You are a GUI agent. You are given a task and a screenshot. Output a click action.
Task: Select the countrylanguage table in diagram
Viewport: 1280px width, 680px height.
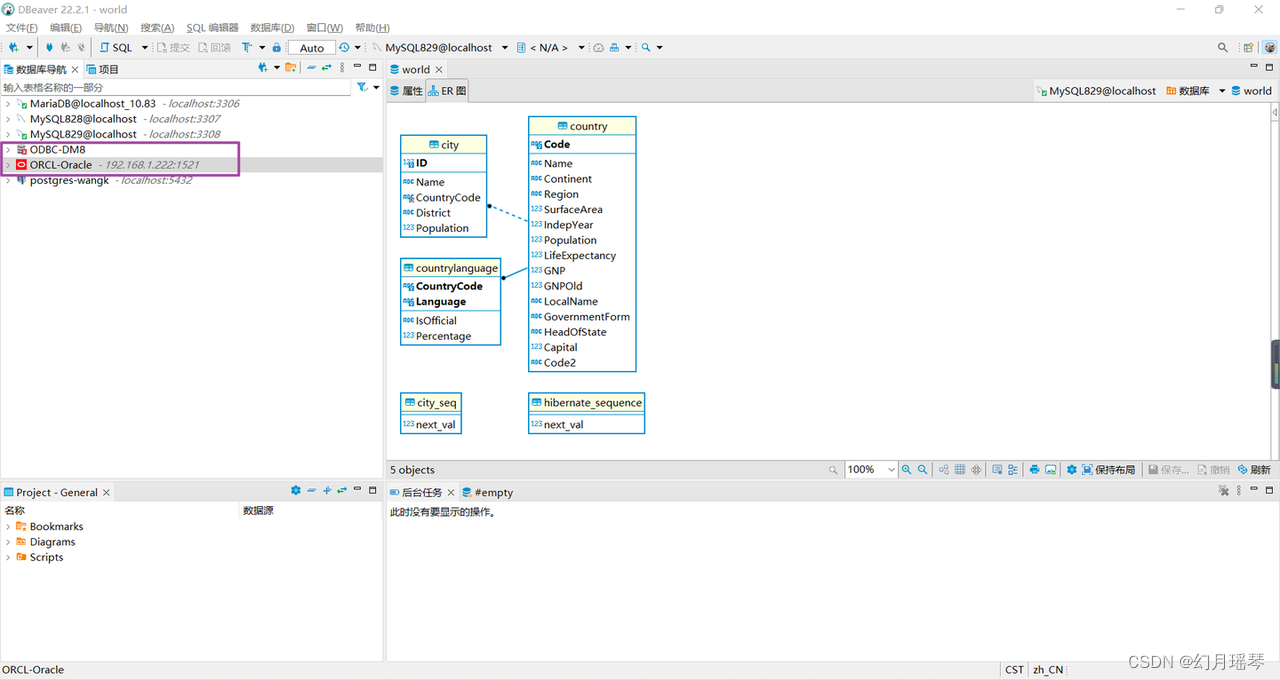point(450,268)
